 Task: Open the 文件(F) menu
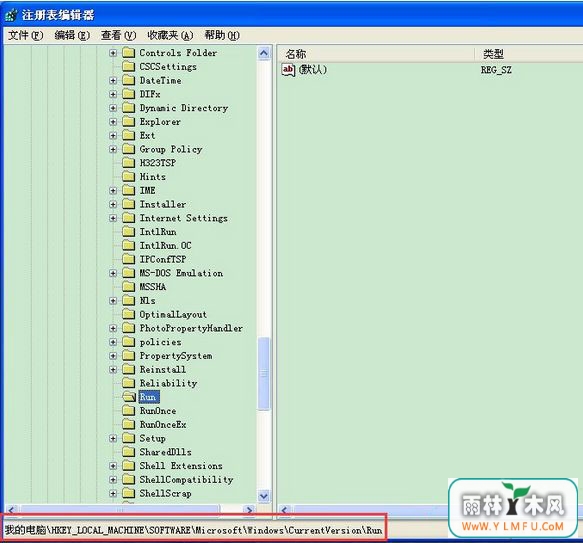26,35
